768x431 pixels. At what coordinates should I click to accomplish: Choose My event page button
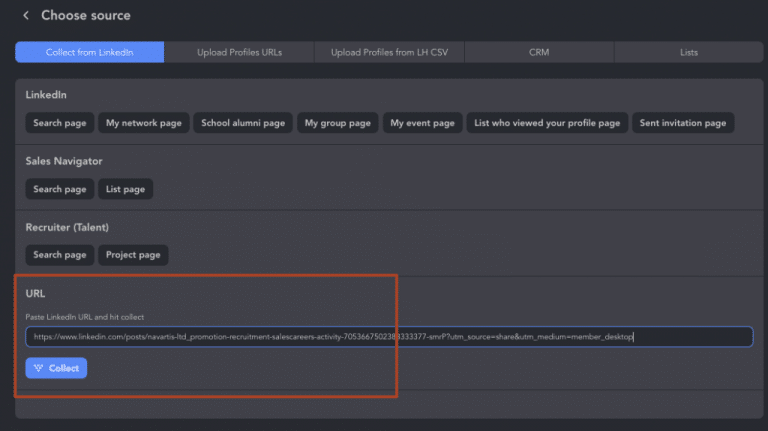point(422,123)
